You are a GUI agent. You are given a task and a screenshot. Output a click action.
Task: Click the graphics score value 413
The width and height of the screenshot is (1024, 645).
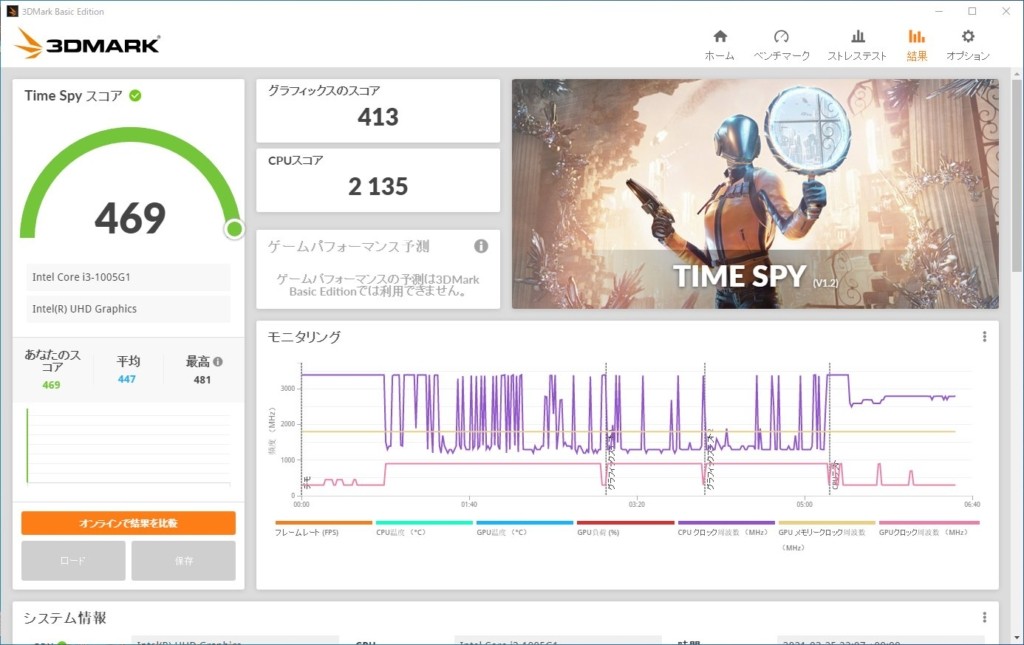(x=378, y=117)
